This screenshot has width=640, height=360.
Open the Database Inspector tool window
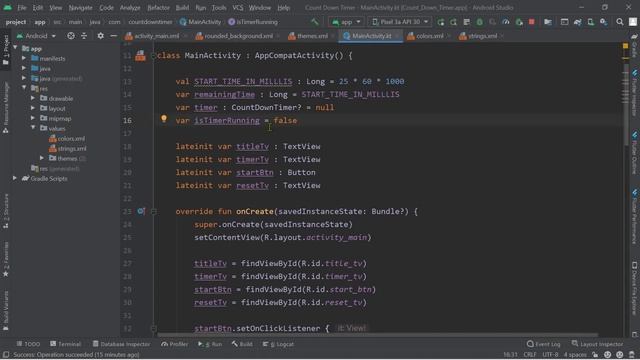tap(121, 344)
